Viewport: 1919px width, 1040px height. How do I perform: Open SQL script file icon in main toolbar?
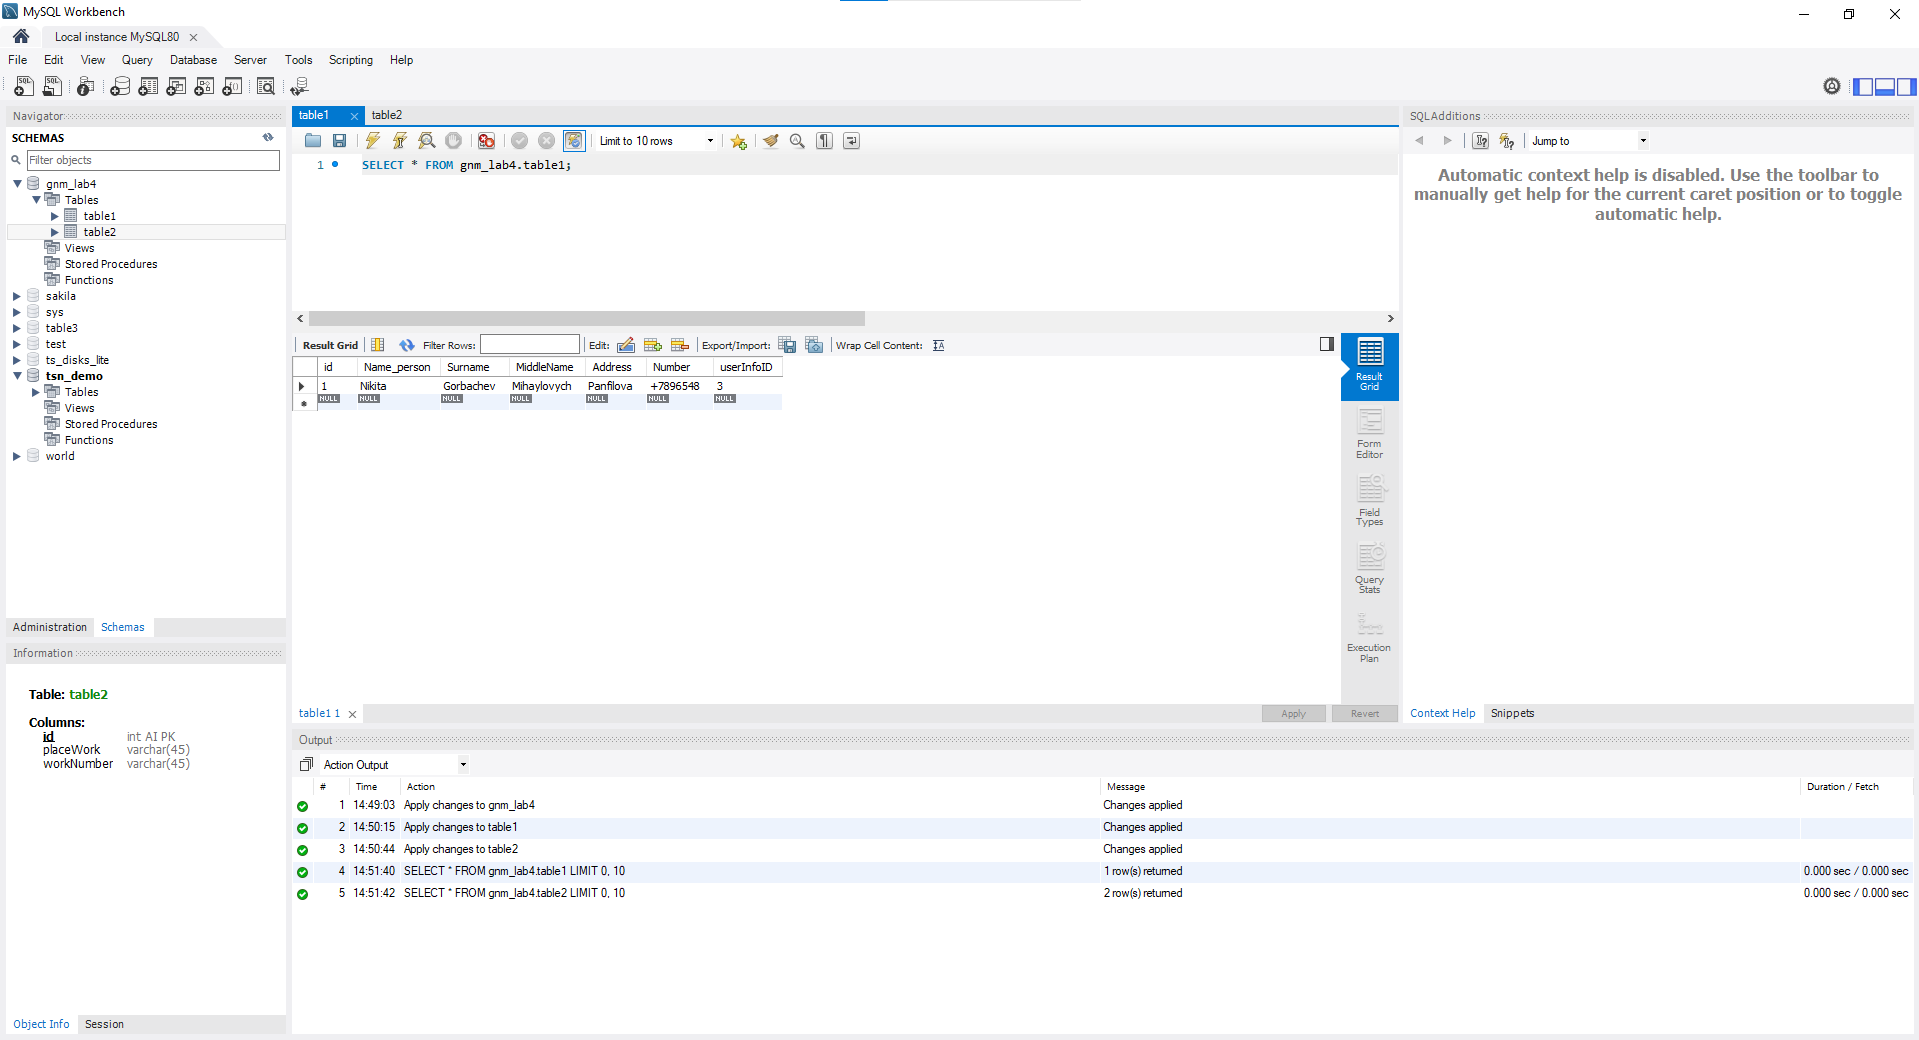tap(52, 87)
